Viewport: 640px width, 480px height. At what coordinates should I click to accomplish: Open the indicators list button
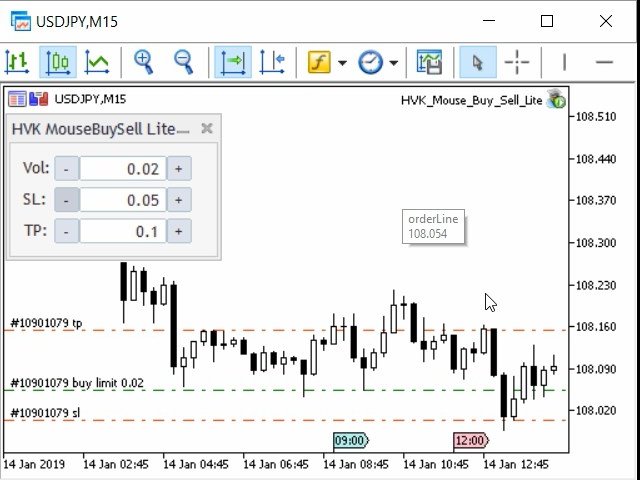coord(319,62)
